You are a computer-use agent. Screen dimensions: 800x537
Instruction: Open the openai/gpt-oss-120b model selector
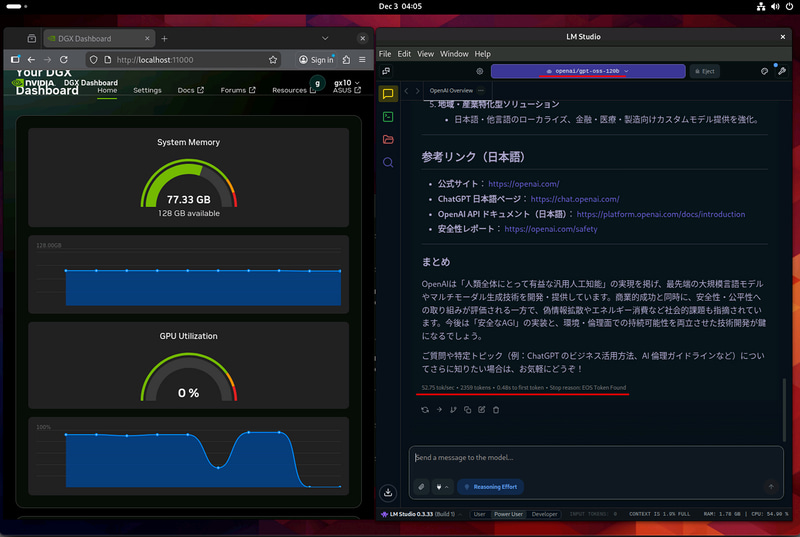coord(588,71)
